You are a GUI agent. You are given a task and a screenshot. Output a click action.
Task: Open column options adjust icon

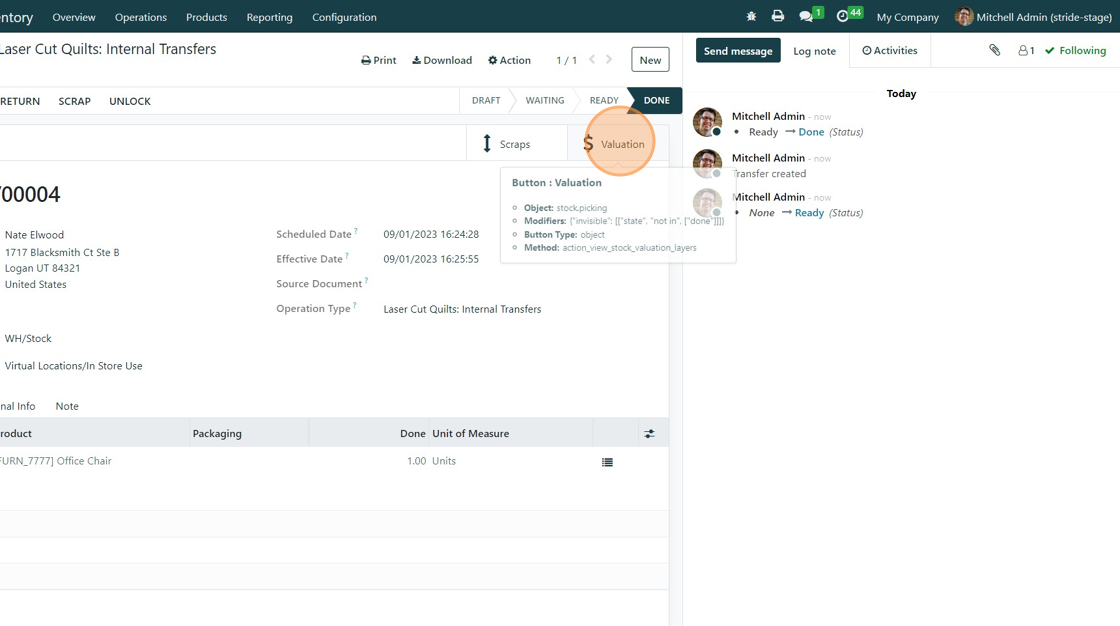tap(649, 434)
